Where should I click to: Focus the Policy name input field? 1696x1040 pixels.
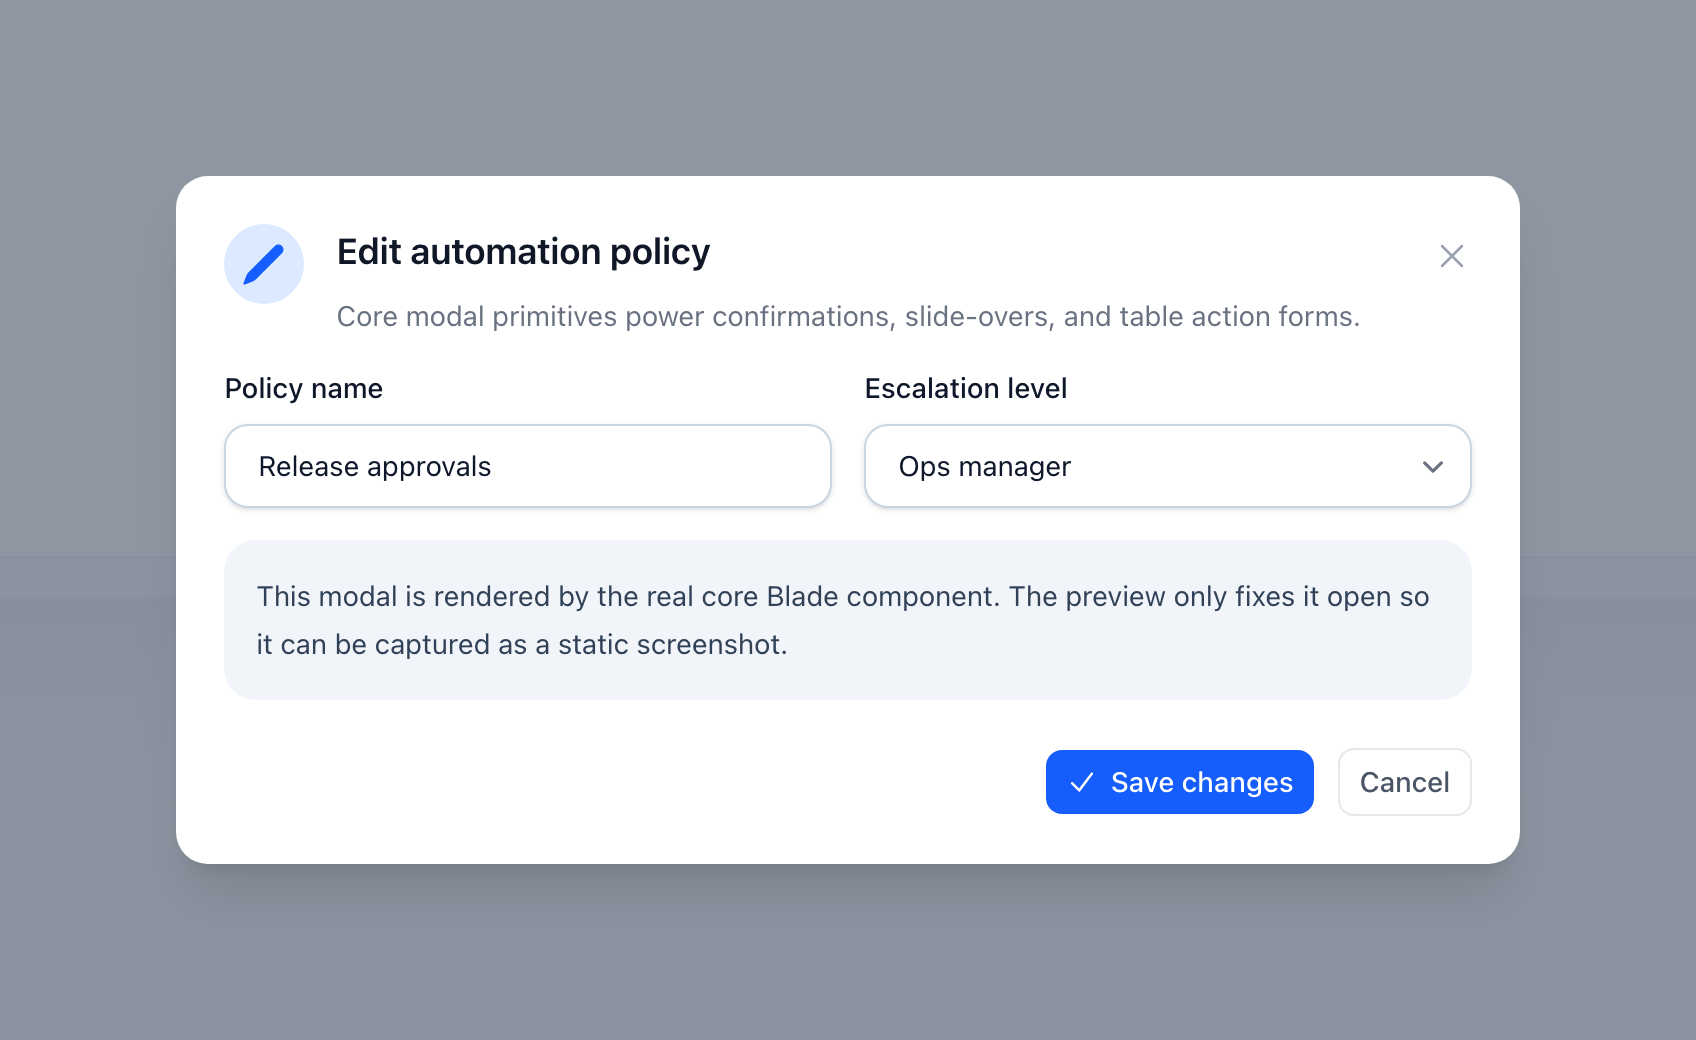pos(528,466)
